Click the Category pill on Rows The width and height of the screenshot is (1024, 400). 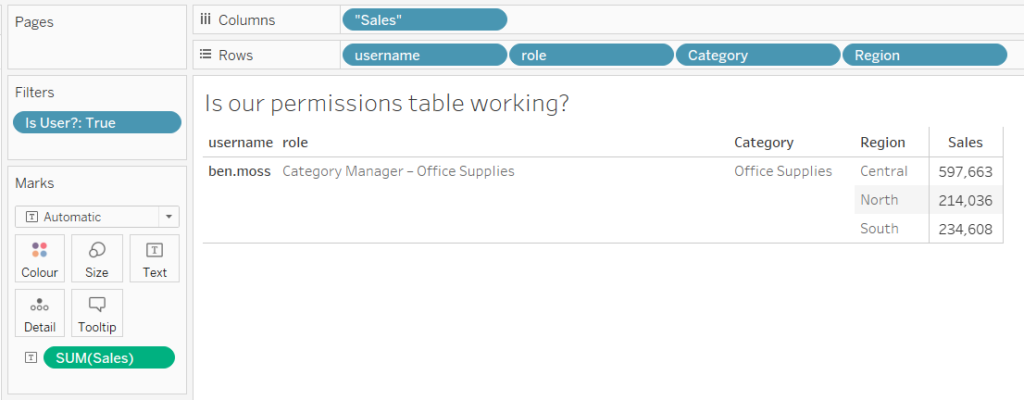pos(758,55)
